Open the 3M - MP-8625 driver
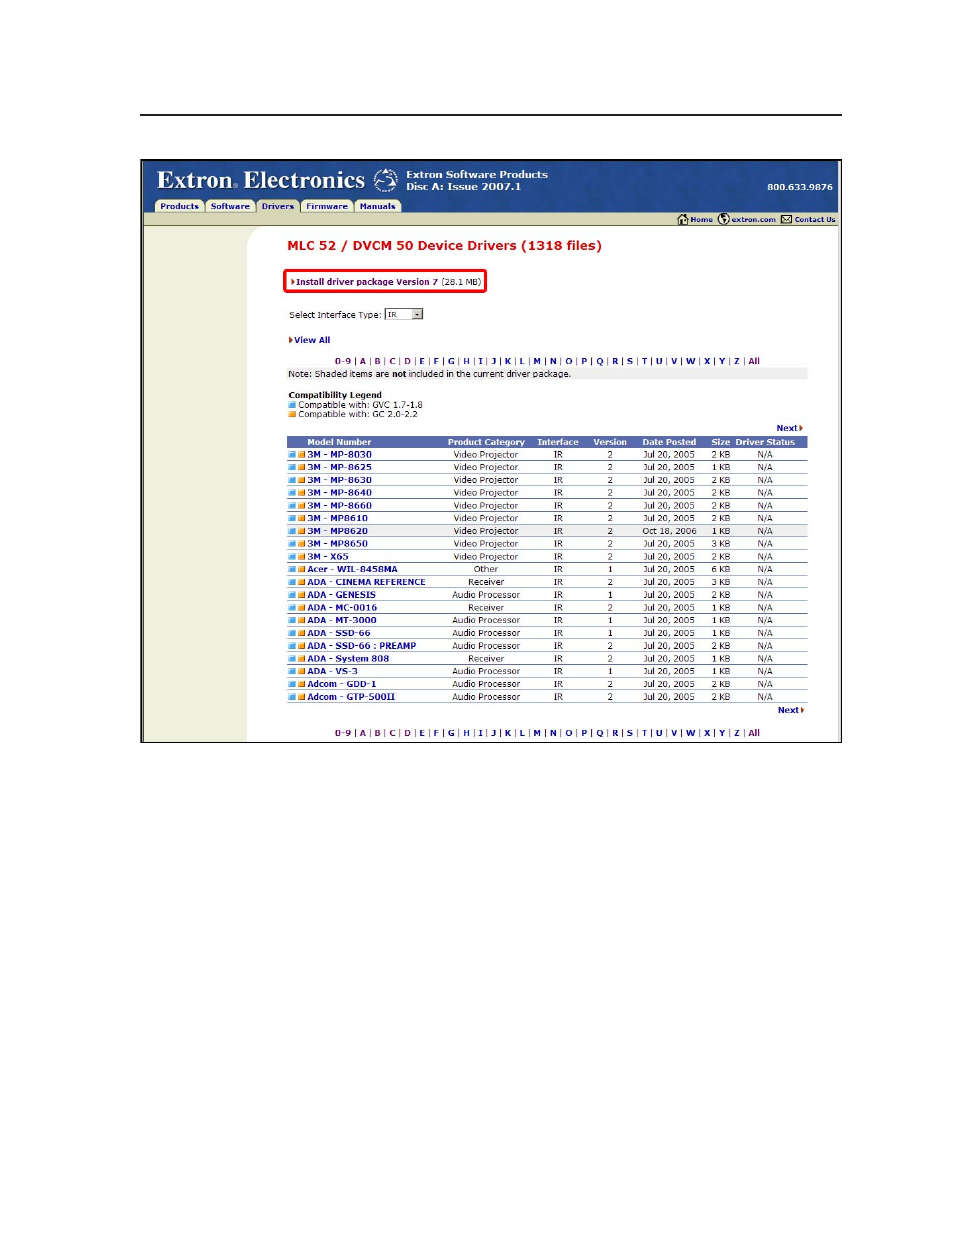Viewport: 954px width, 1235px height. pos(339,467)
